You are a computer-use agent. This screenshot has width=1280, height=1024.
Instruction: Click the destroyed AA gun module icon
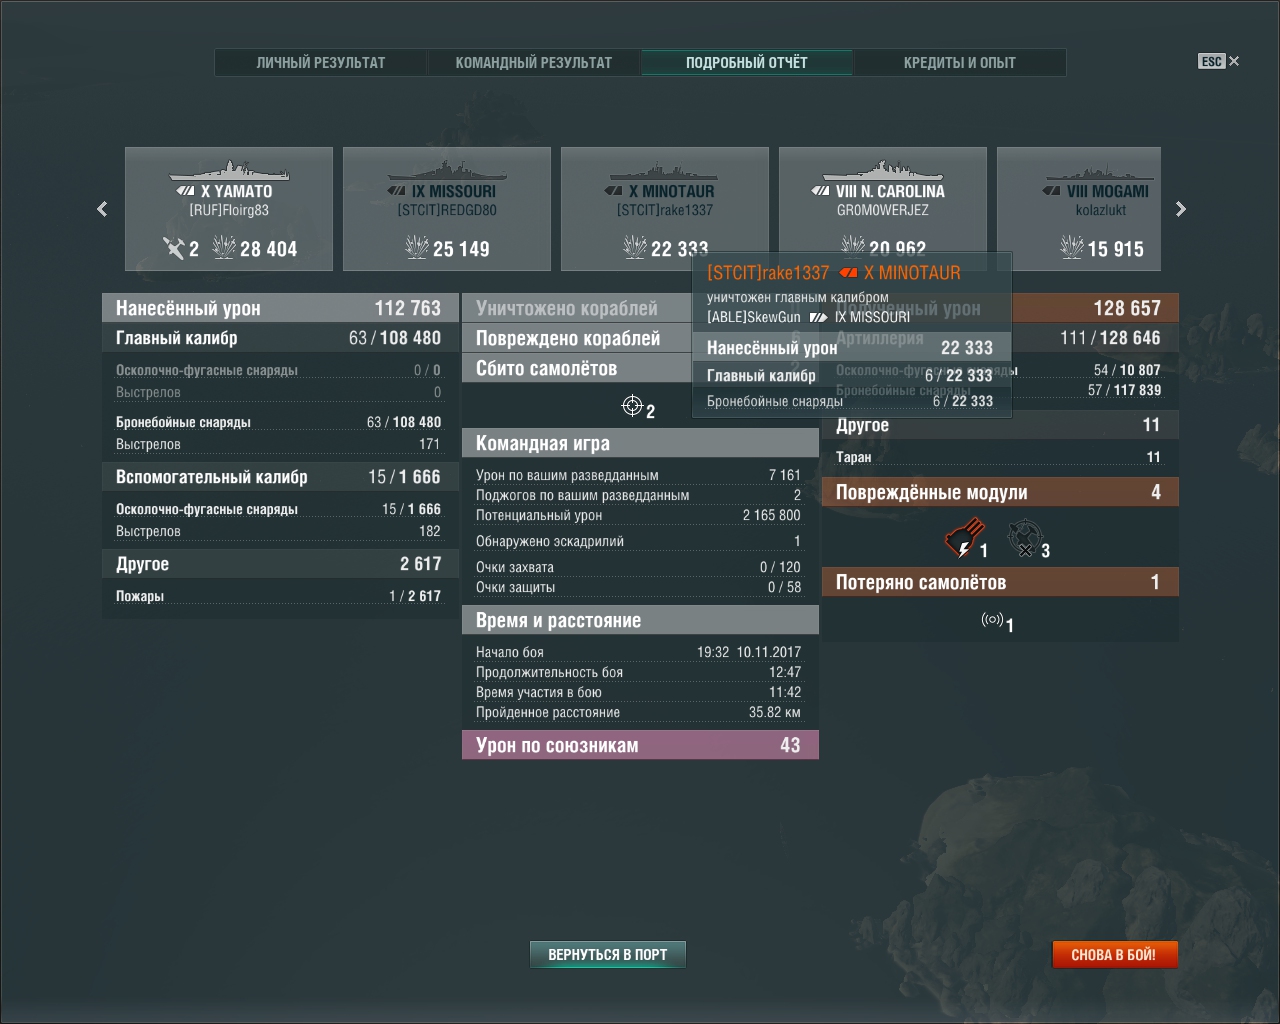1025,539
